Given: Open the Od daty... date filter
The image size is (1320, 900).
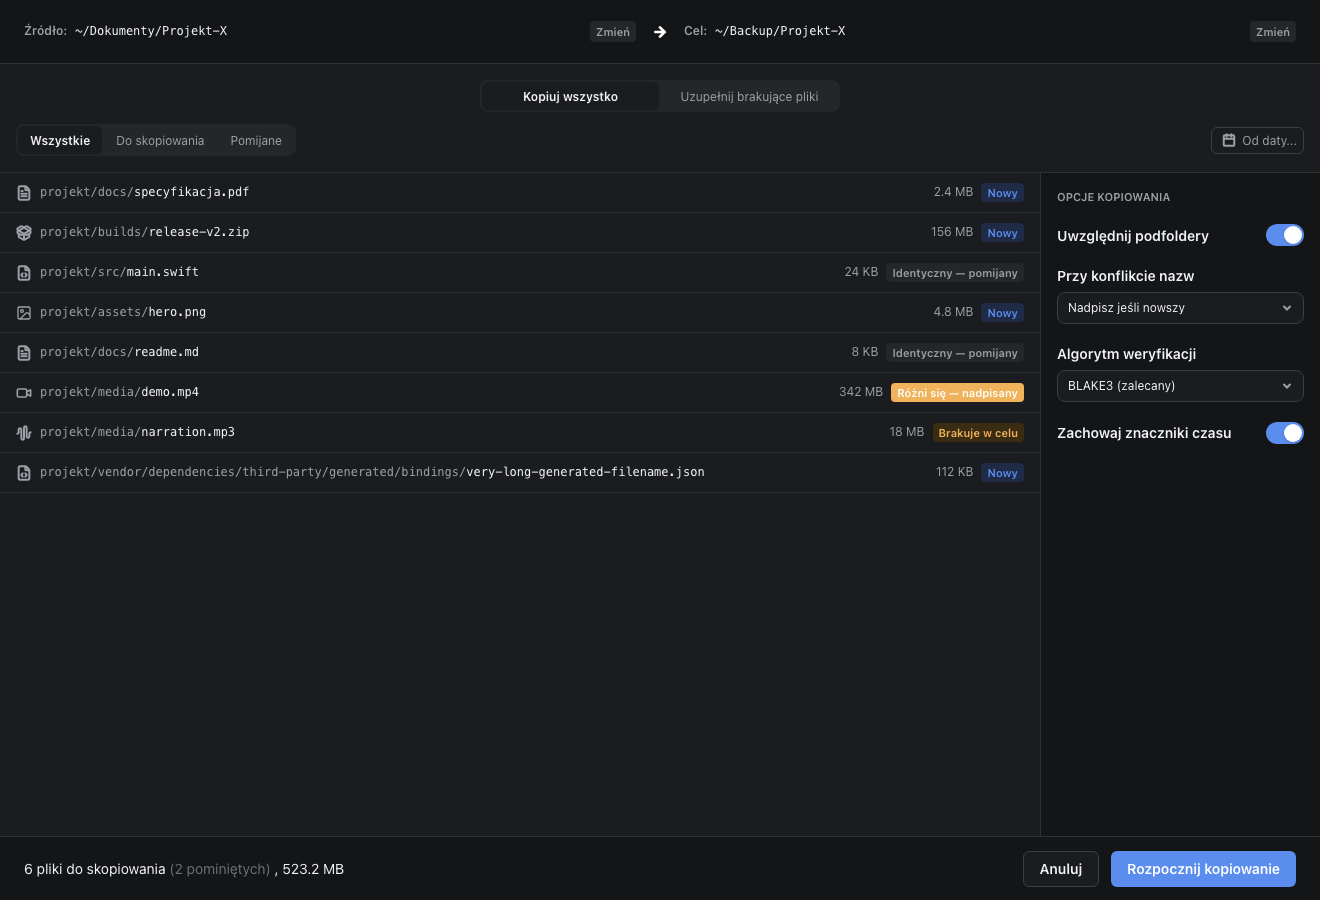Looking at the screenshot, I should coord(1257,141).
